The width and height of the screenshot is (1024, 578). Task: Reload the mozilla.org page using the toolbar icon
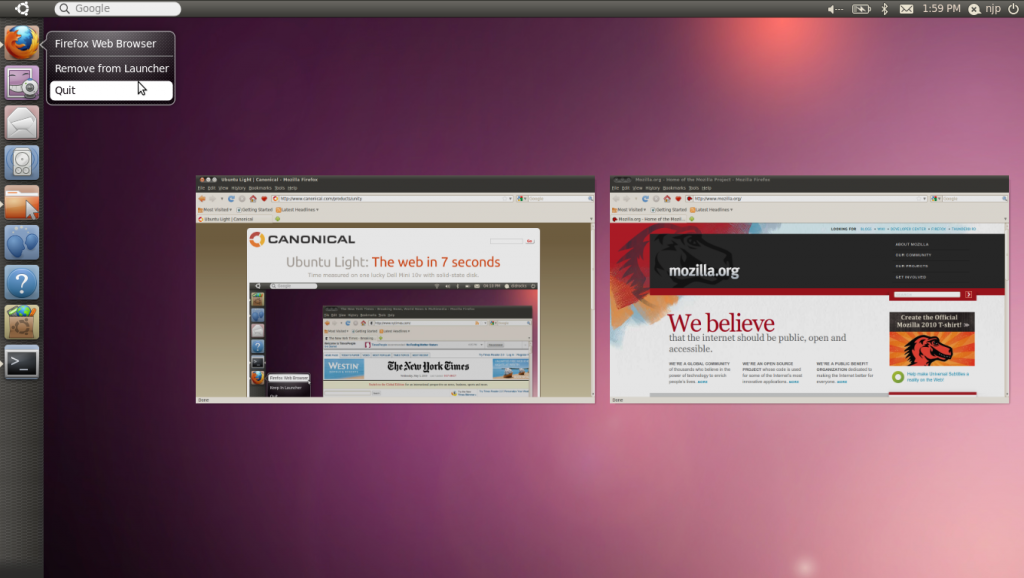point(644,198)
